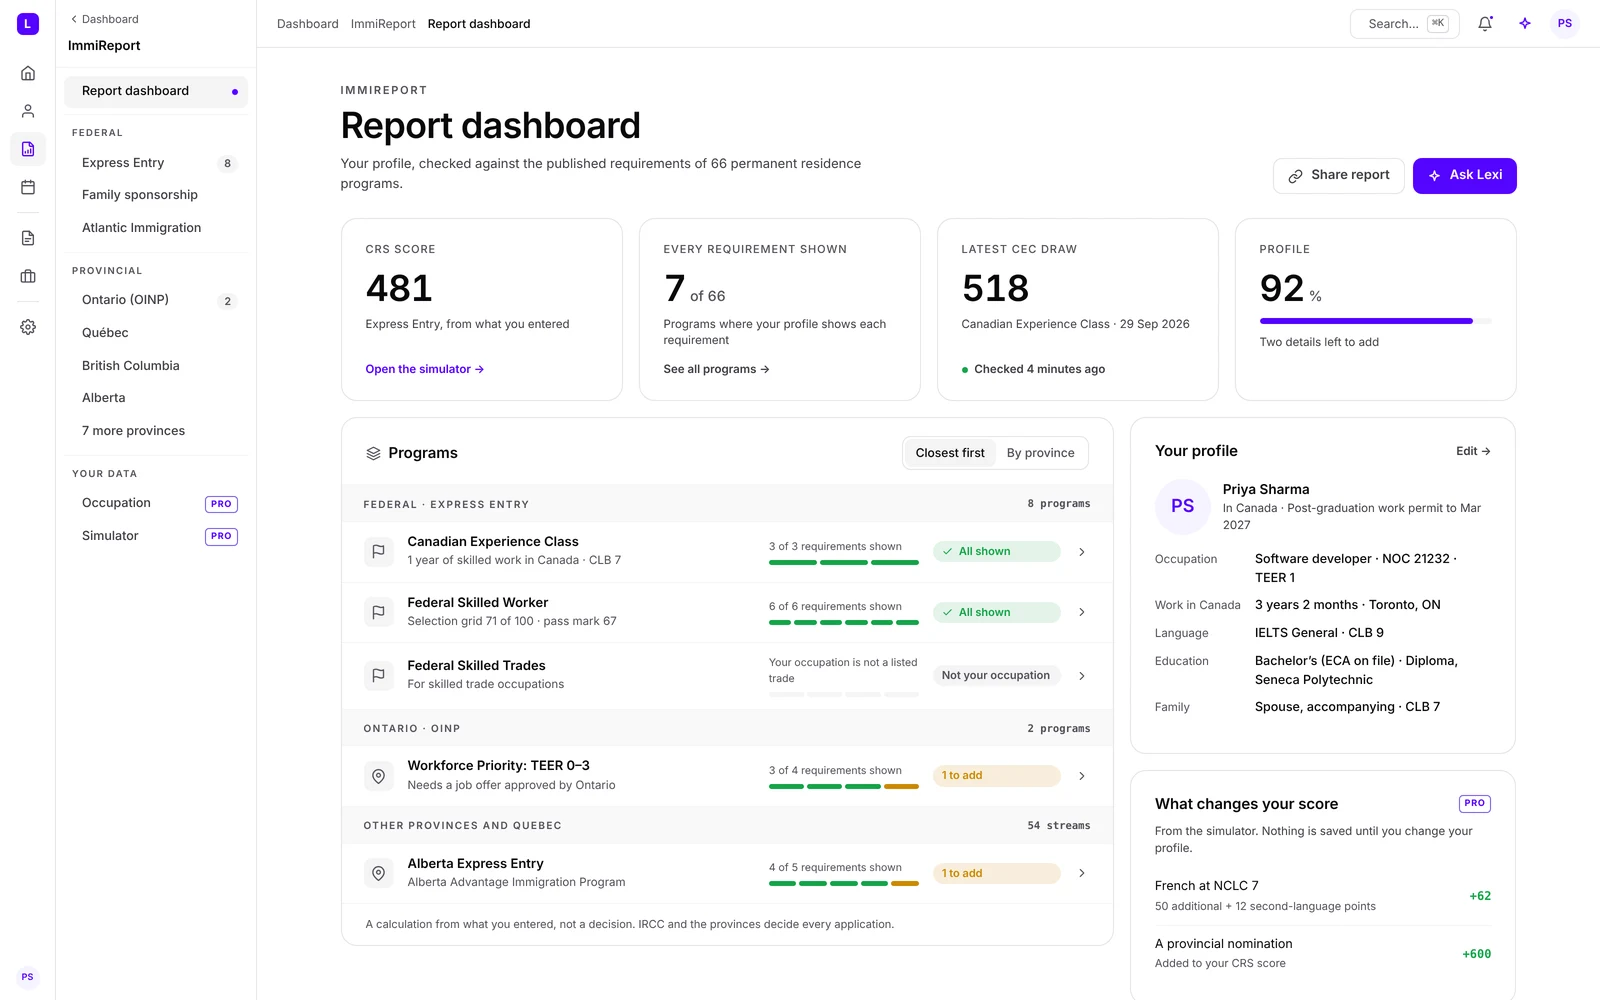This screenshot has width=1600, height=1000.
Task: Select Family sponsorship in sidebar
Action: tap(156, 195)
